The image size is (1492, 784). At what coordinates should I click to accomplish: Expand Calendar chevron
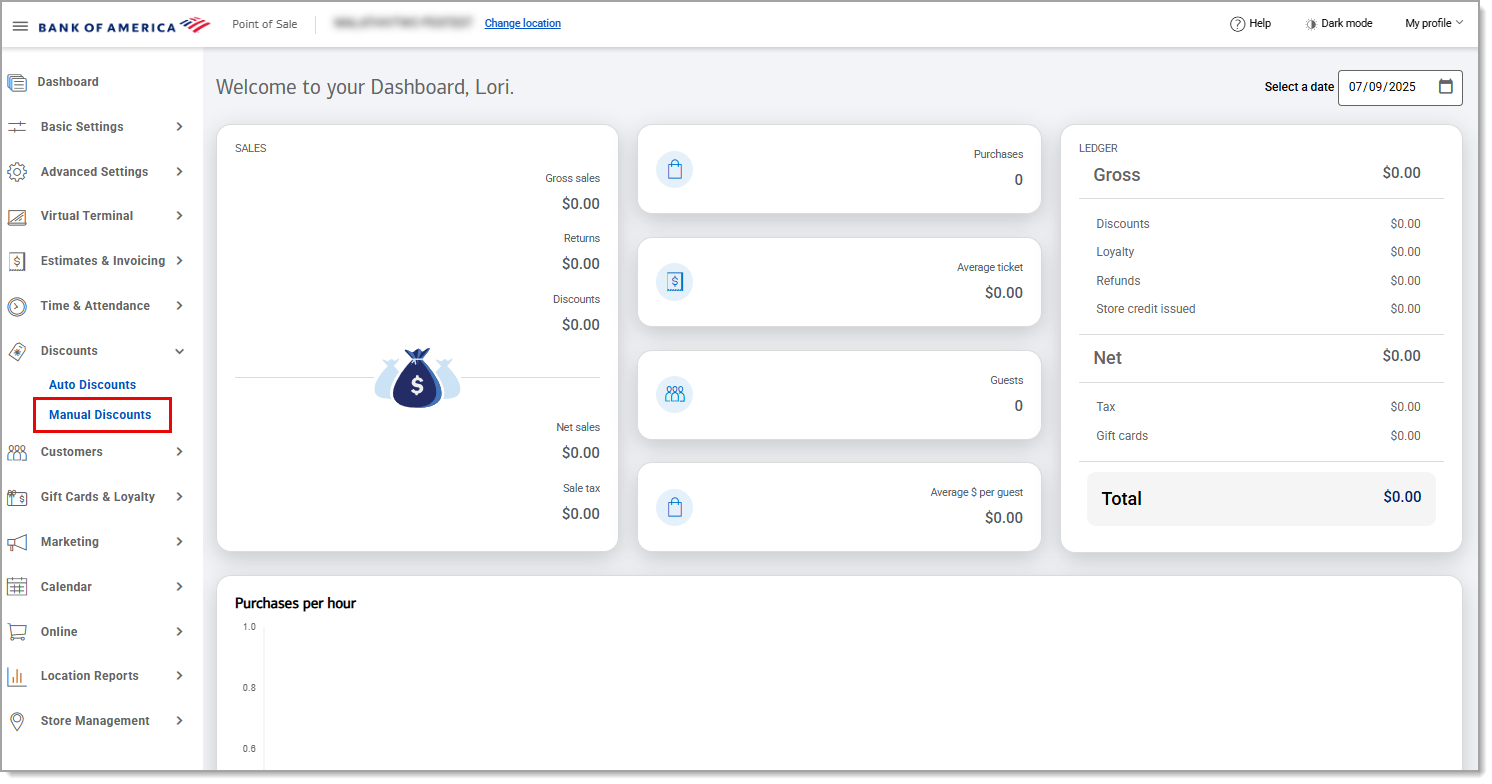point(179,587)
